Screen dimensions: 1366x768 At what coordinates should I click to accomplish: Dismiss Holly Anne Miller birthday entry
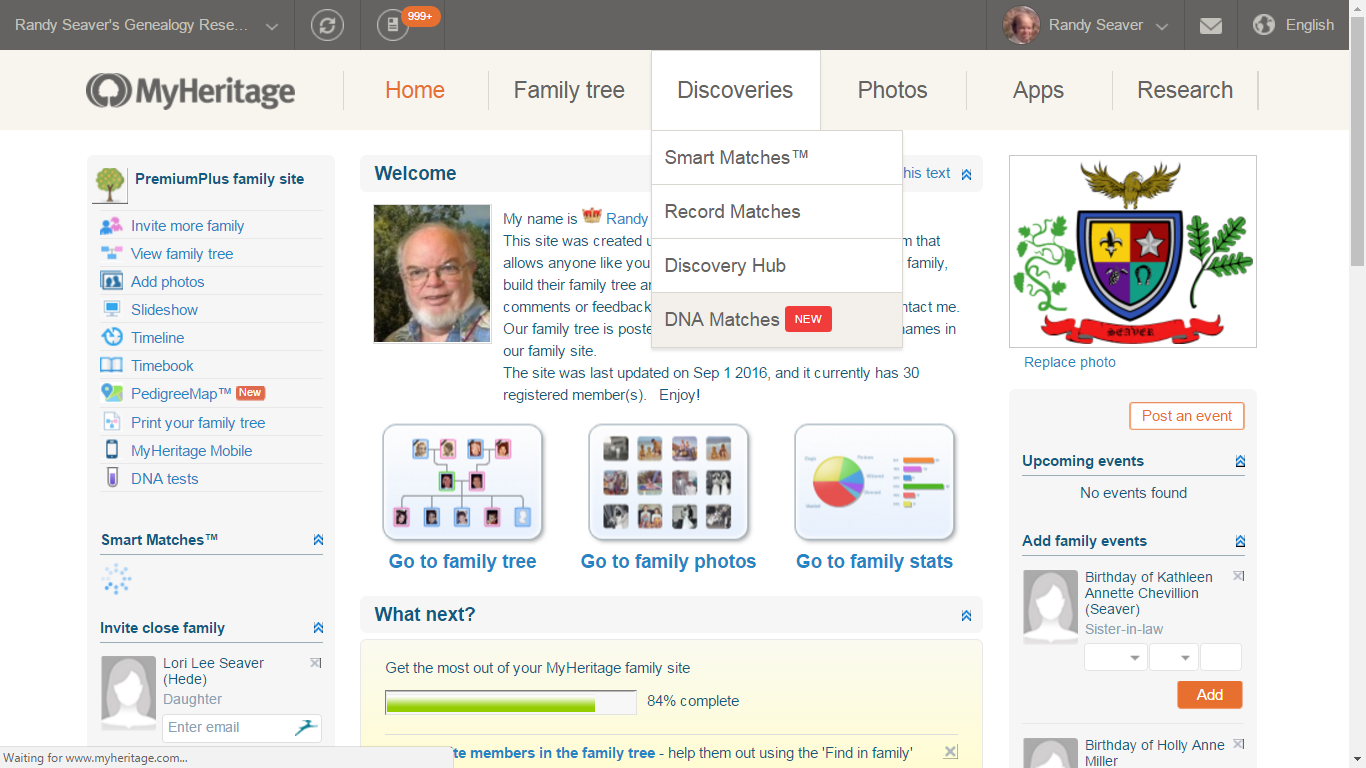[x=1238, y=744]
